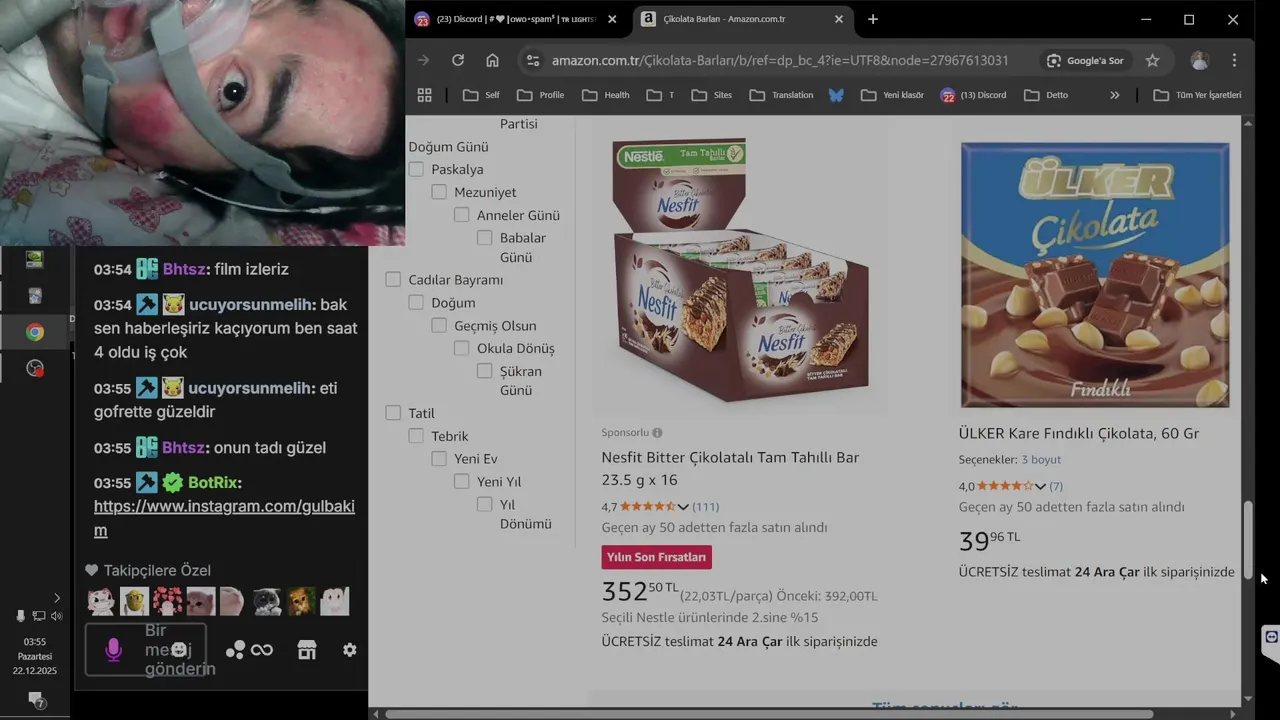
Task: Open the Translation bookmarks folder
Action: click(781, 95)
